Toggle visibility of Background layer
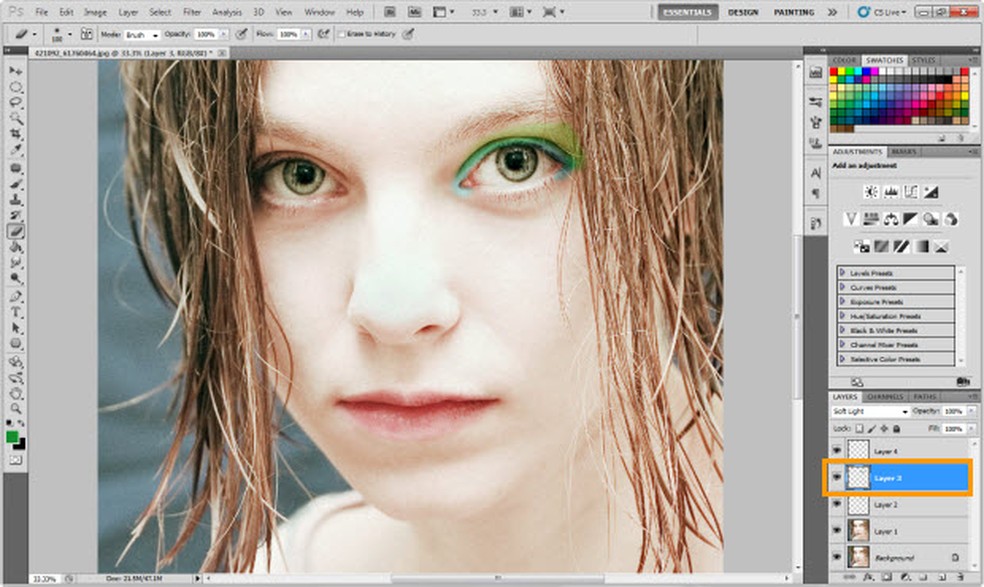Image resolution: width=984 pixels, height=587 pixels. tap(836, 557)
